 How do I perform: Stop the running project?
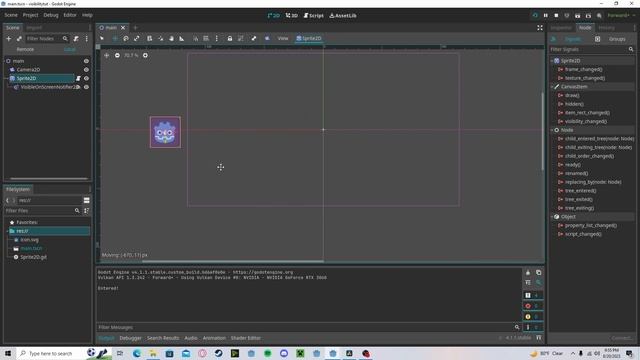coord(556,16)
